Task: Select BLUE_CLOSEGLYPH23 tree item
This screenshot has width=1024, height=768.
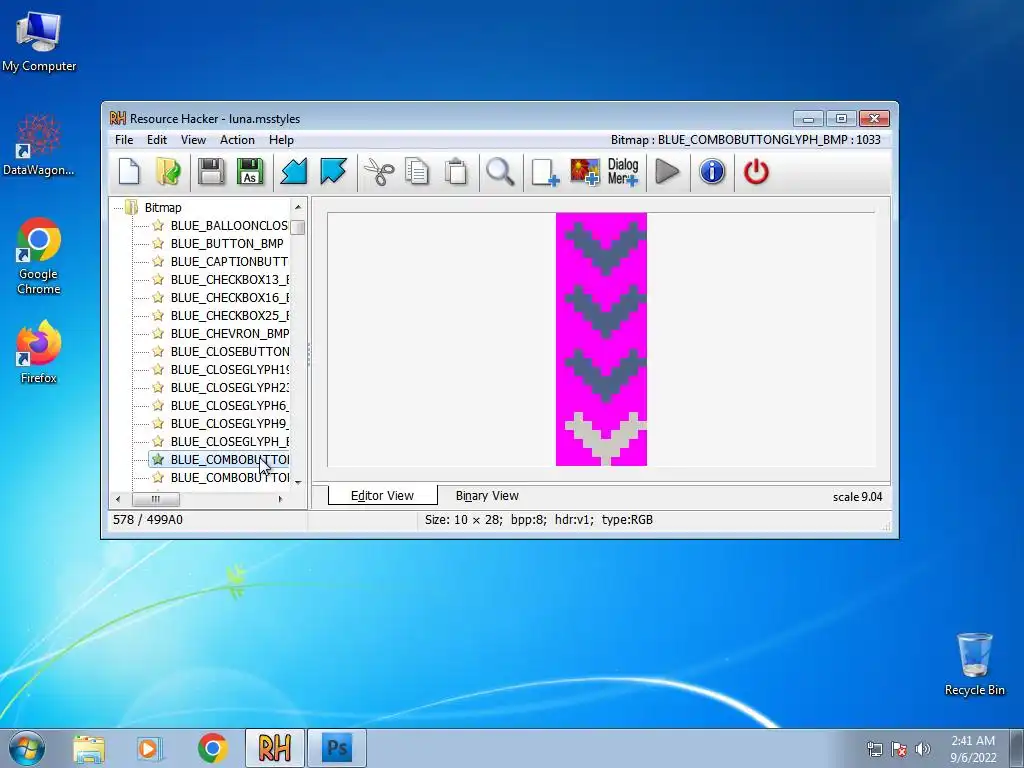Action: 229,387
